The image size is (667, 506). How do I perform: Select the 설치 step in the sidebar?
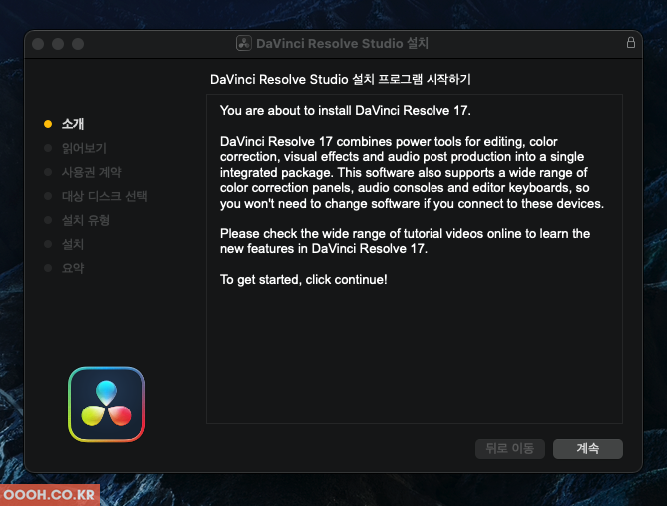click(x=73, y=244)
